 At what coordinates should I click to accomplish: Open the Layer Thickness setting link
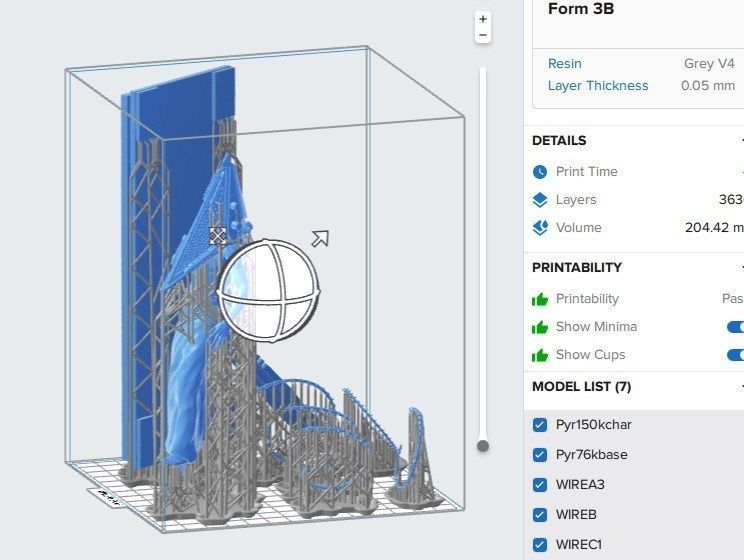[598, 85]
